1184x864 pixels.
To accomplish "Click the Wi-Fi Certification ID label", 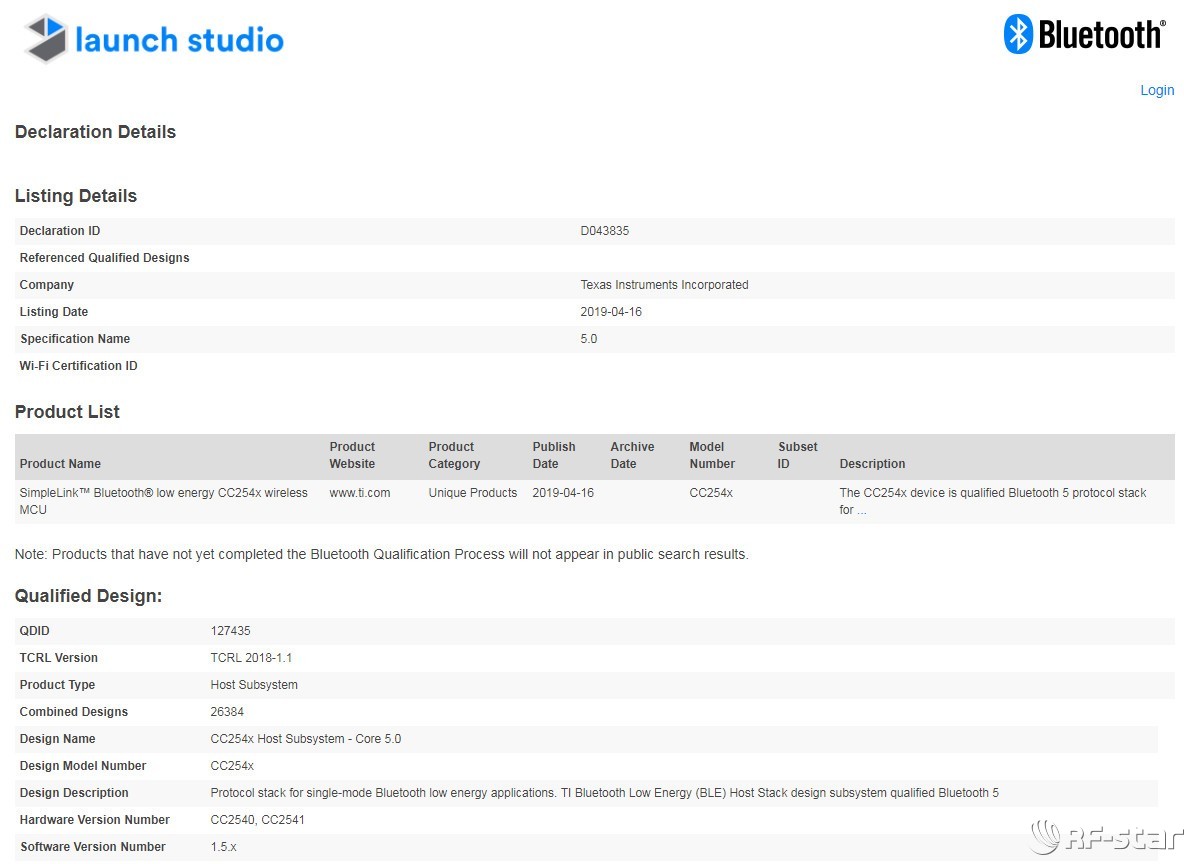I will pos(79,366).
